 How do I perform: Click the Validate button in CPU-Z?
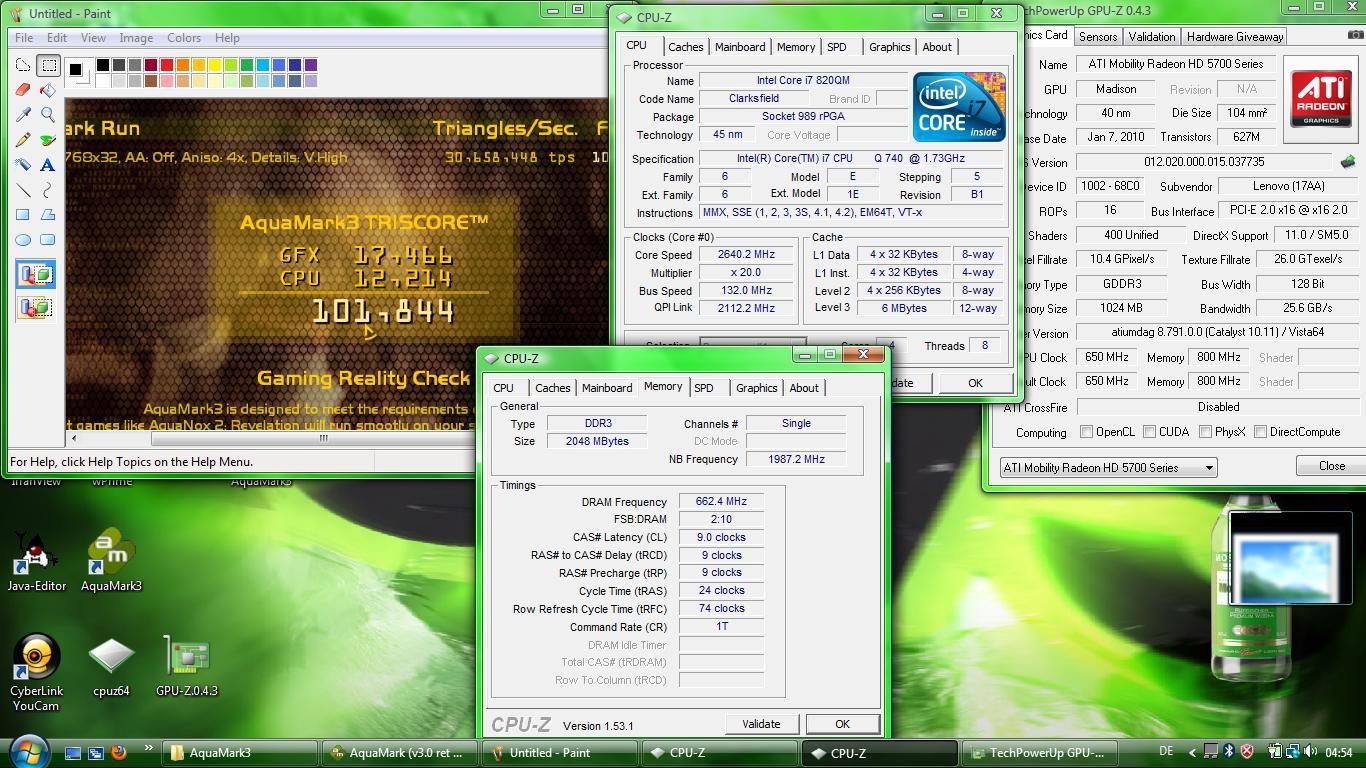(x=761, y=724)
